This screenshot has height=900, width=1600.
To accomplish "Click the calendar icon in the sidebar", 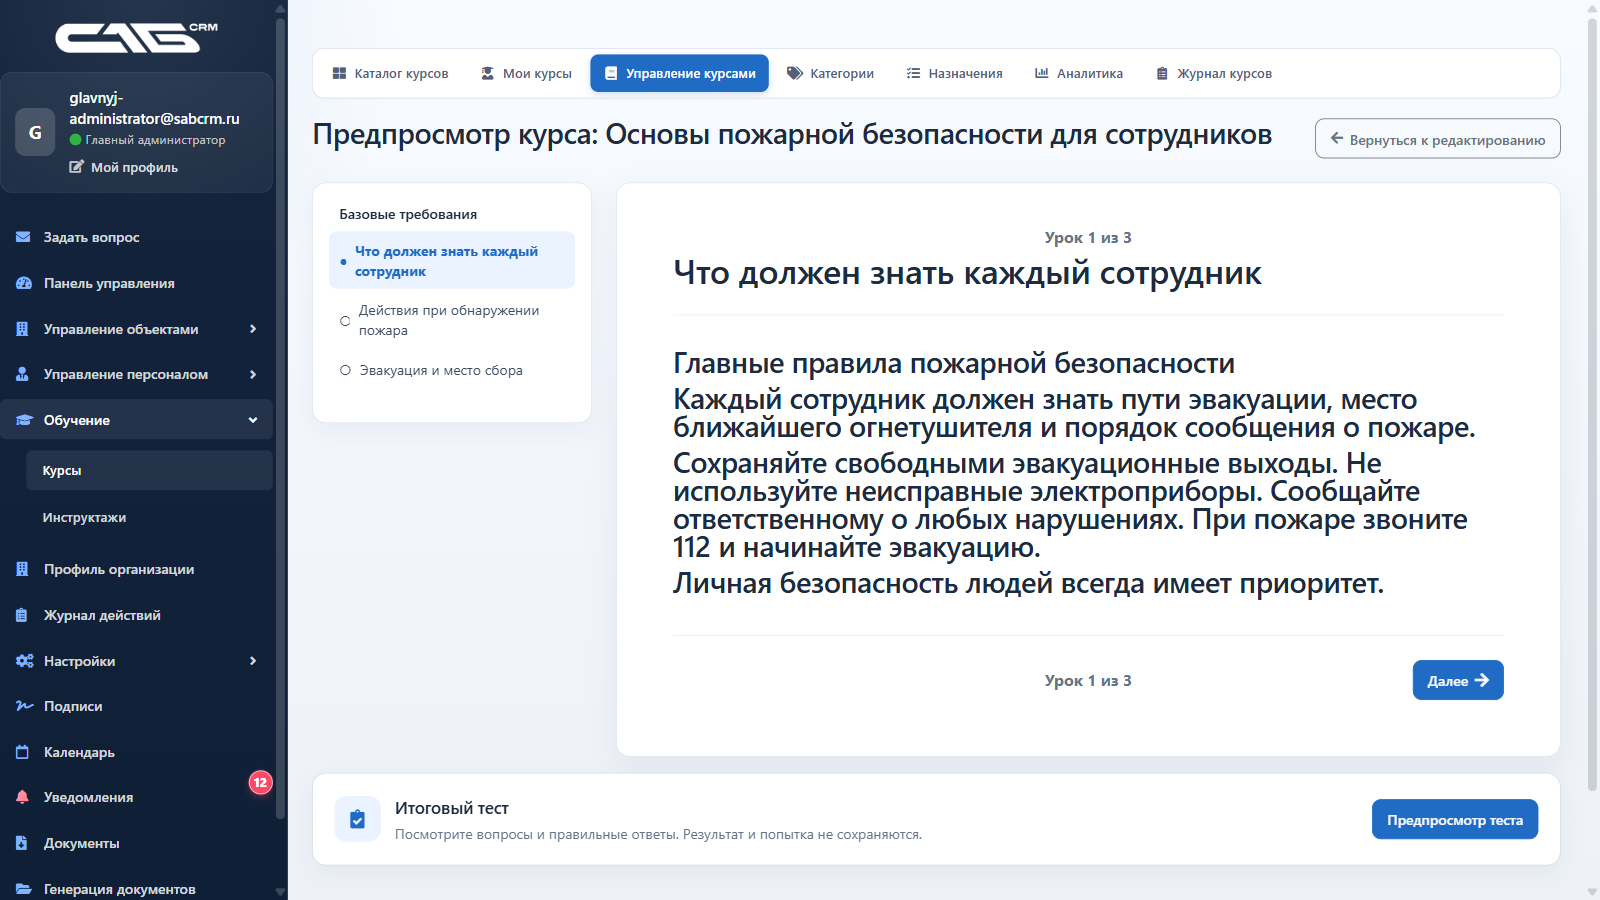I will tap(23, 752).
